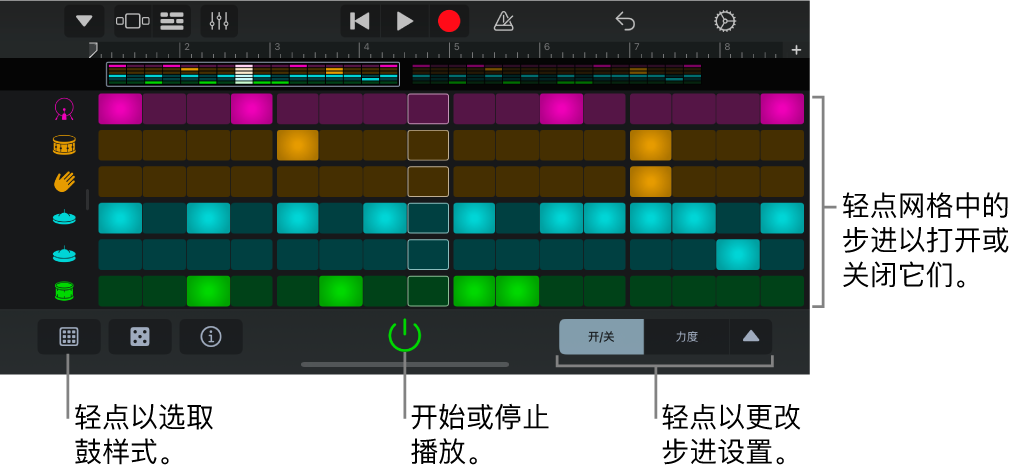Turn on highlighted step 8 in snare row

(428, 145)
